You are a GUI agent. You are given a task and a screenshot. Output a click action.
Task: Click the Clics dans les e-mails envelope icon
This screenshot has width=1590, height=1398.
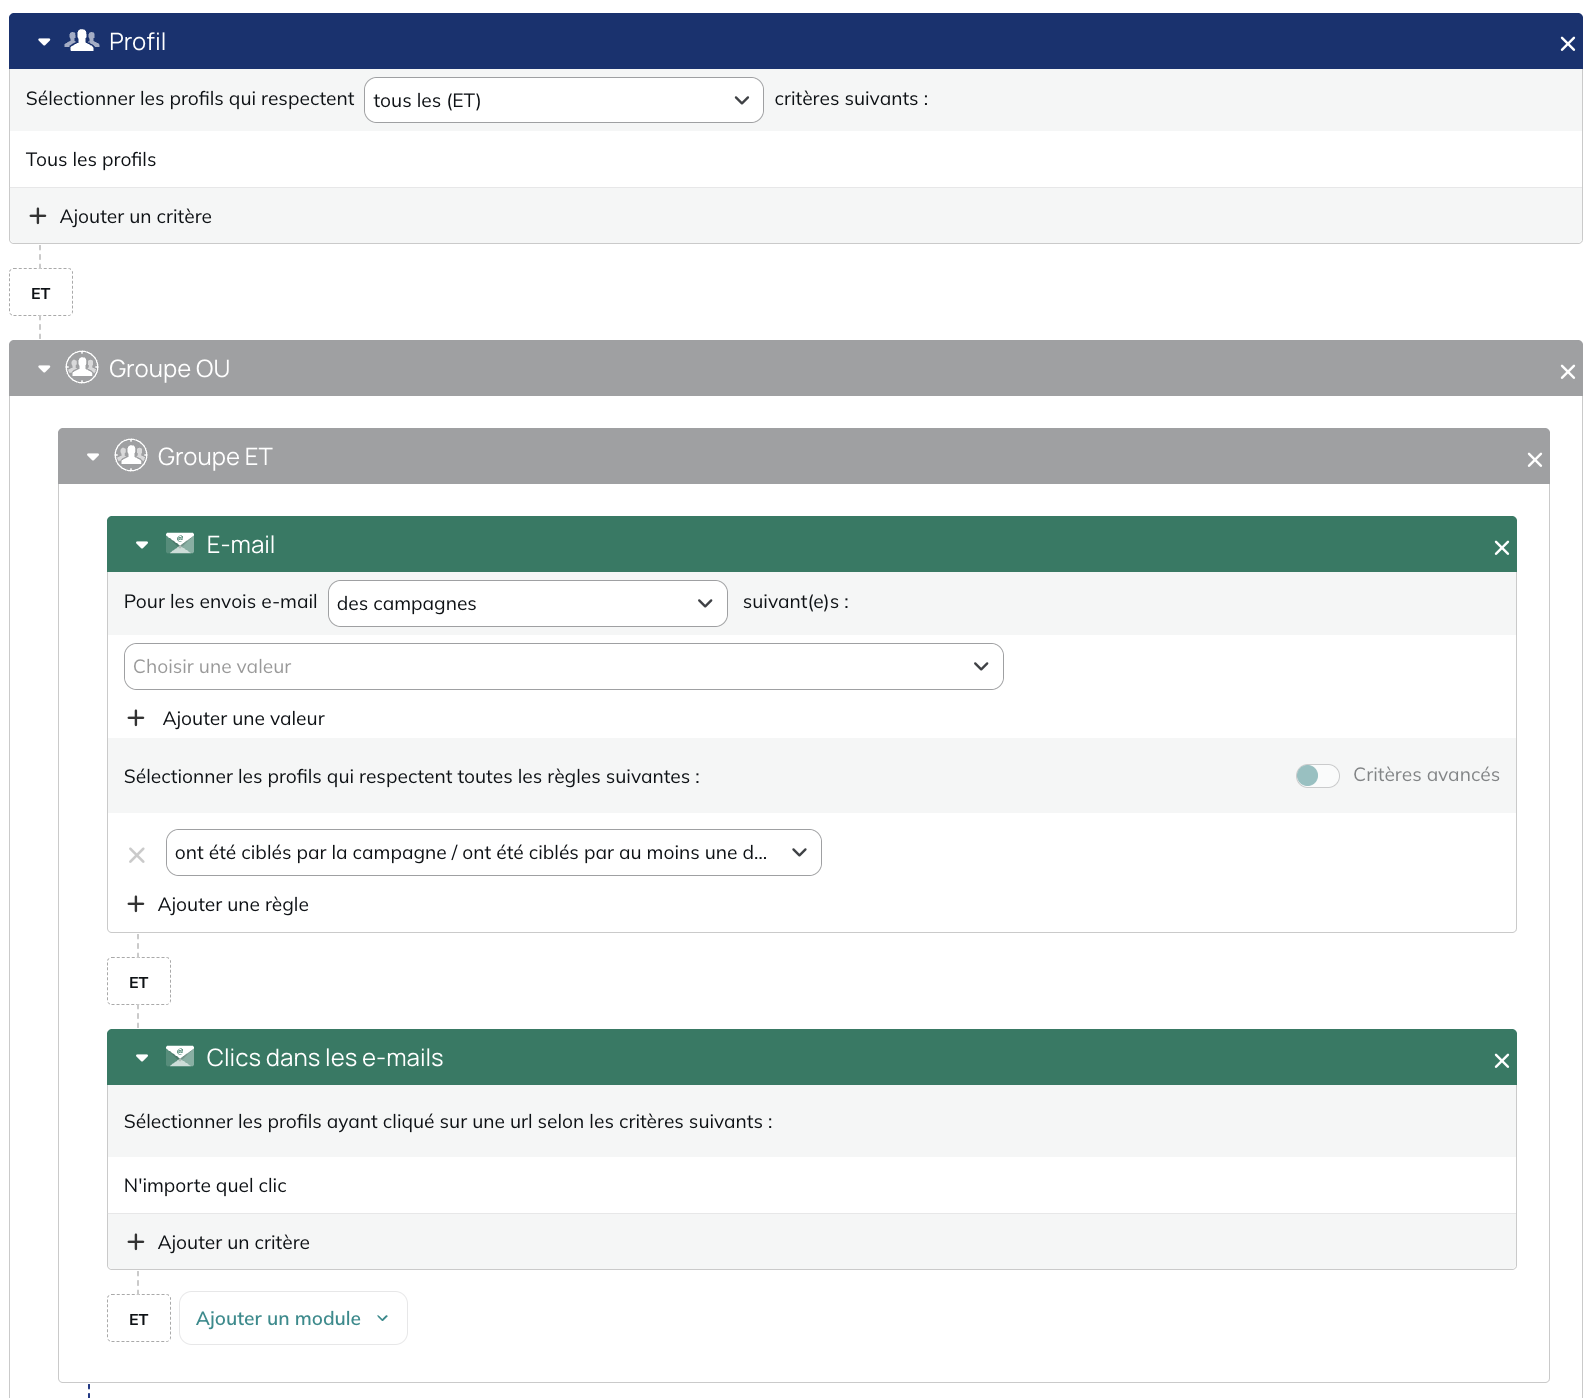click(180, 1057)
